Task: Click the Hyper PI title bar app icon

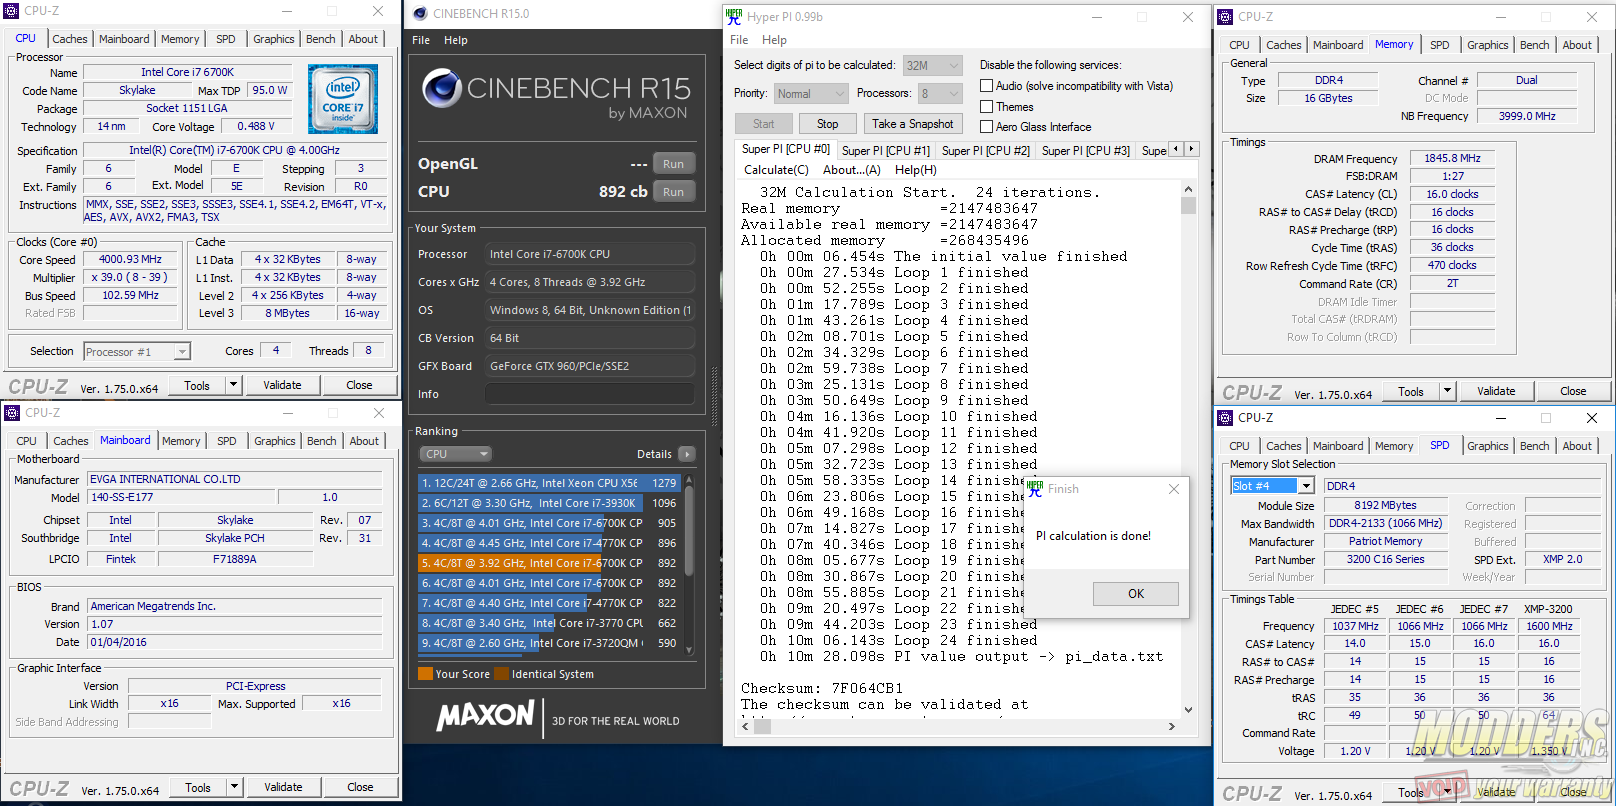Action: click(x=734, y=17)
